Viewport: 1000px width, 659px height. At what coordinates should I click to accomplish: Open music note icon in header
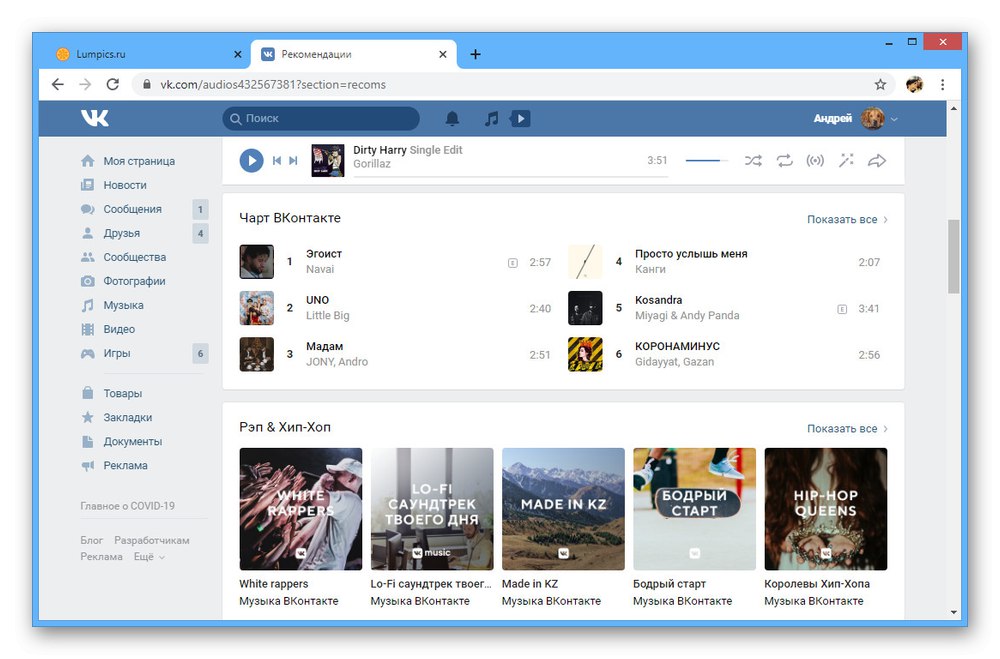coord(491,119)
